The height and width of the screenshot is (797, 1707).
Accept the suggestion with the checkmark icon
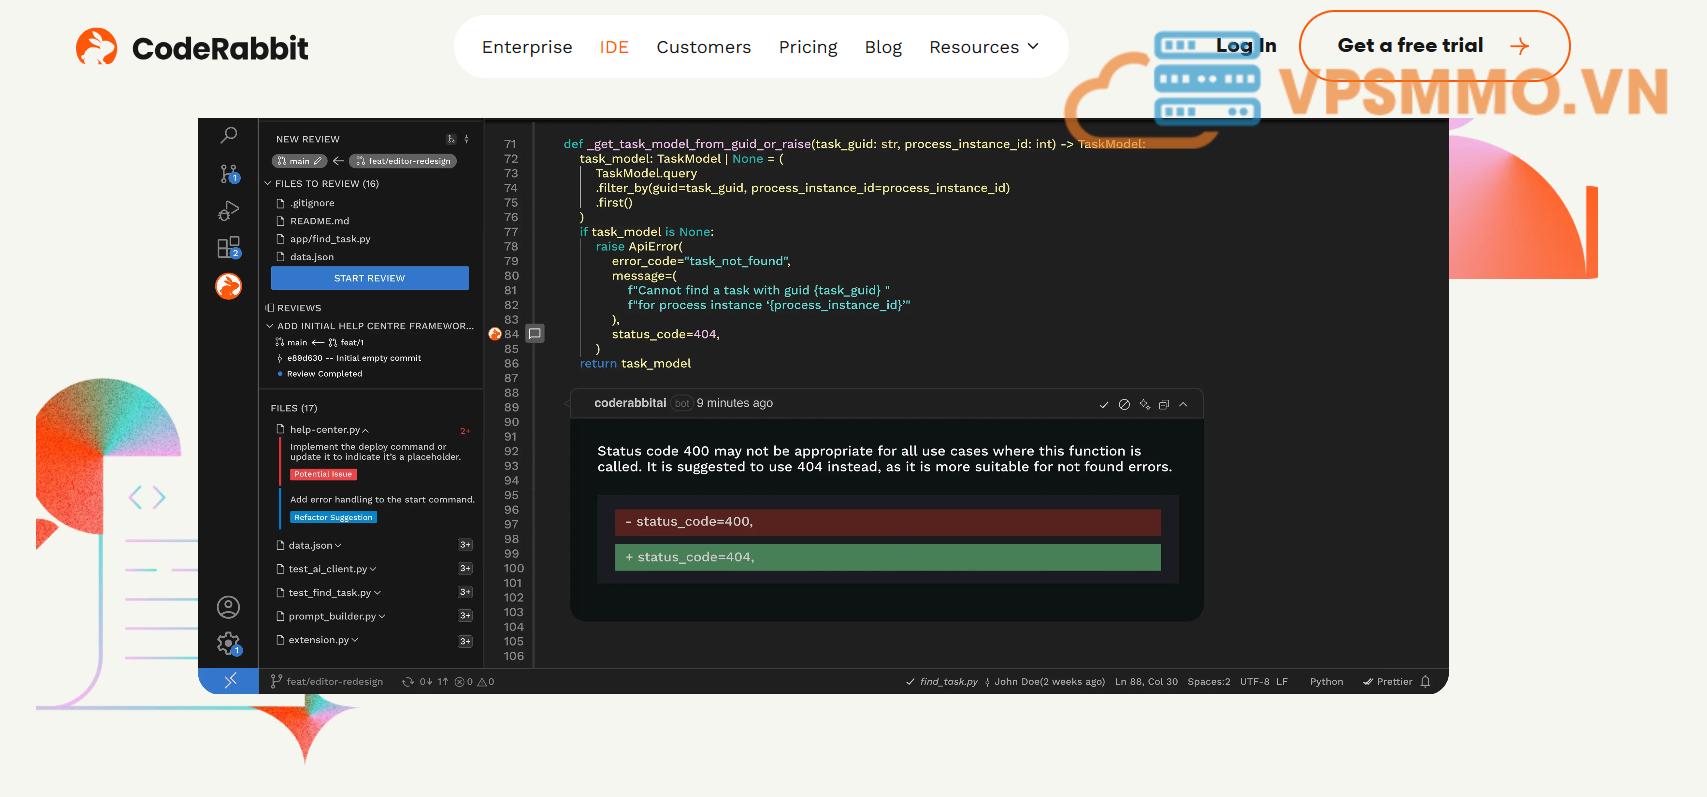1104,405
